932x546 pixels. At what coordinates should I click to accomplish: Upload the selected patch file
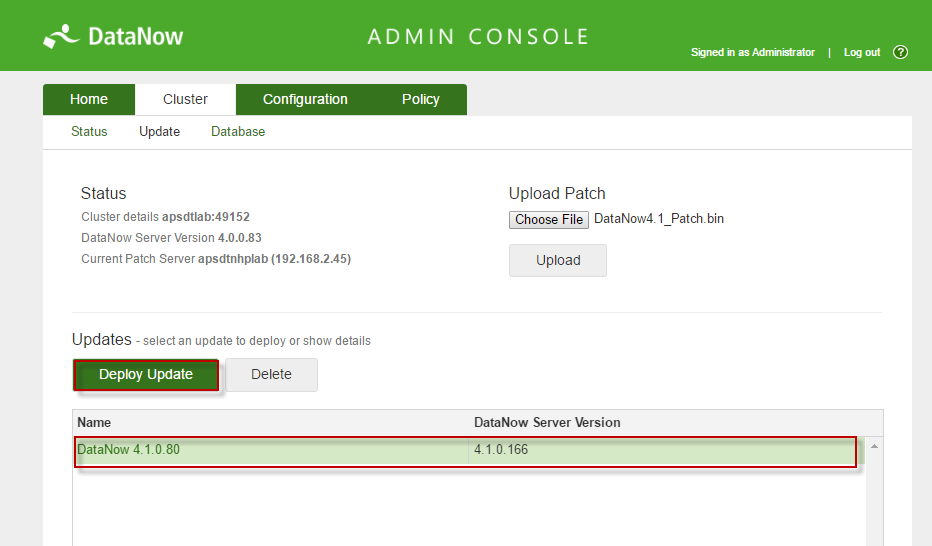pyautogui.click(x=558, y=260)
